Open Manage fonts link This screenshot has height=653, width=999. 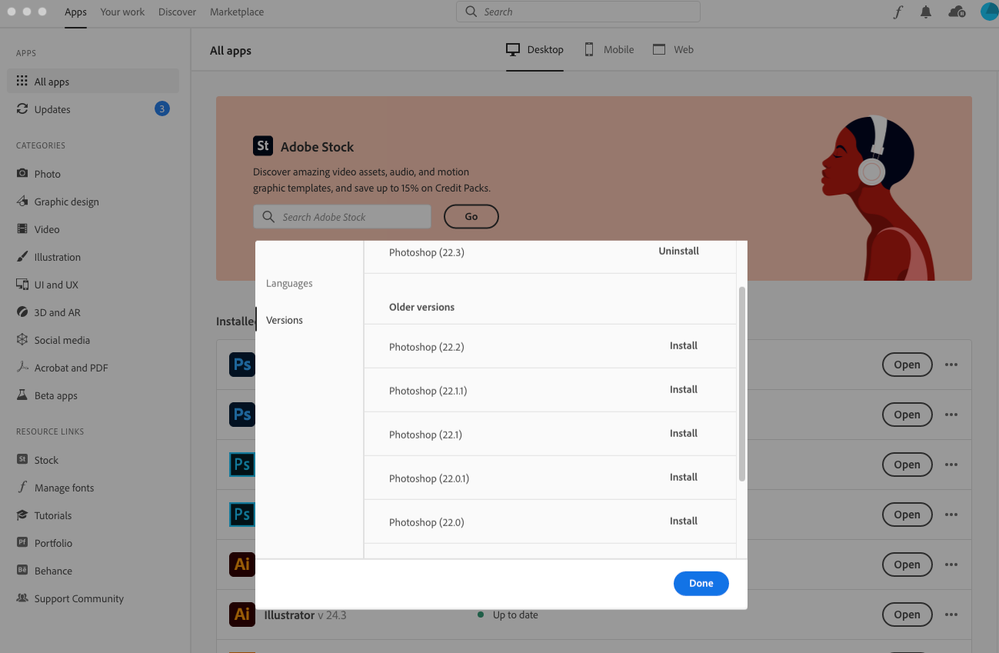(x=55, y=487)
